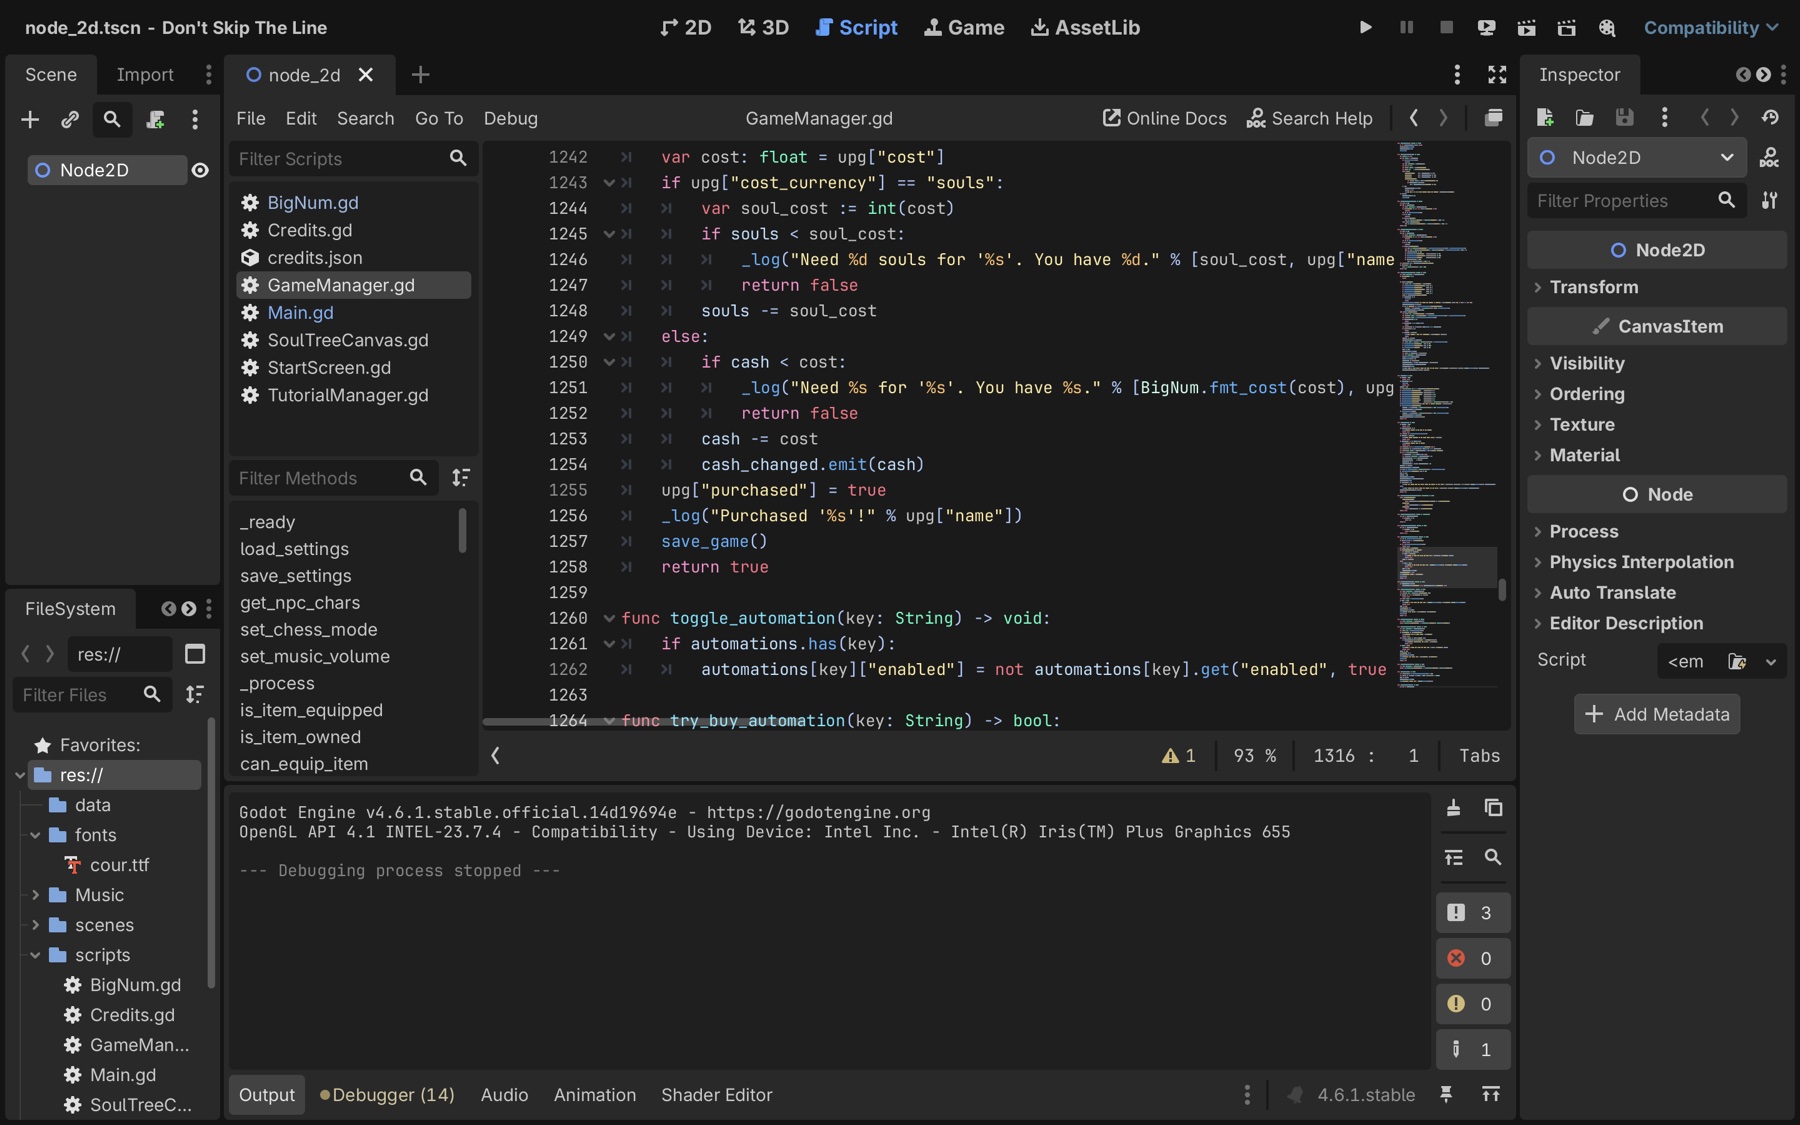1800x1125 pixels.
Task: Make the script editor floating window
Action: (x=1493, y=118)
